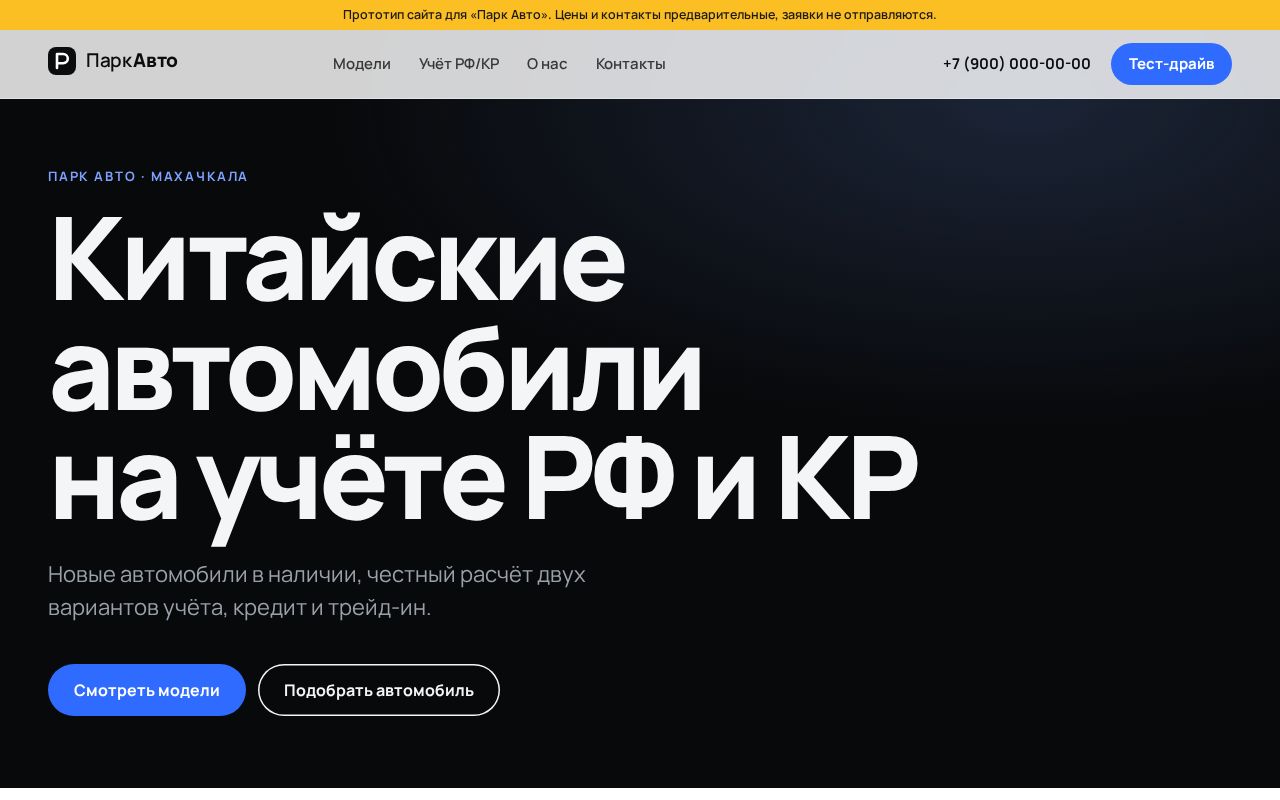Image resolution: width=1280 pixels, height=800 pixels.
Task: Open the О нас page
Action: [547, 64]
